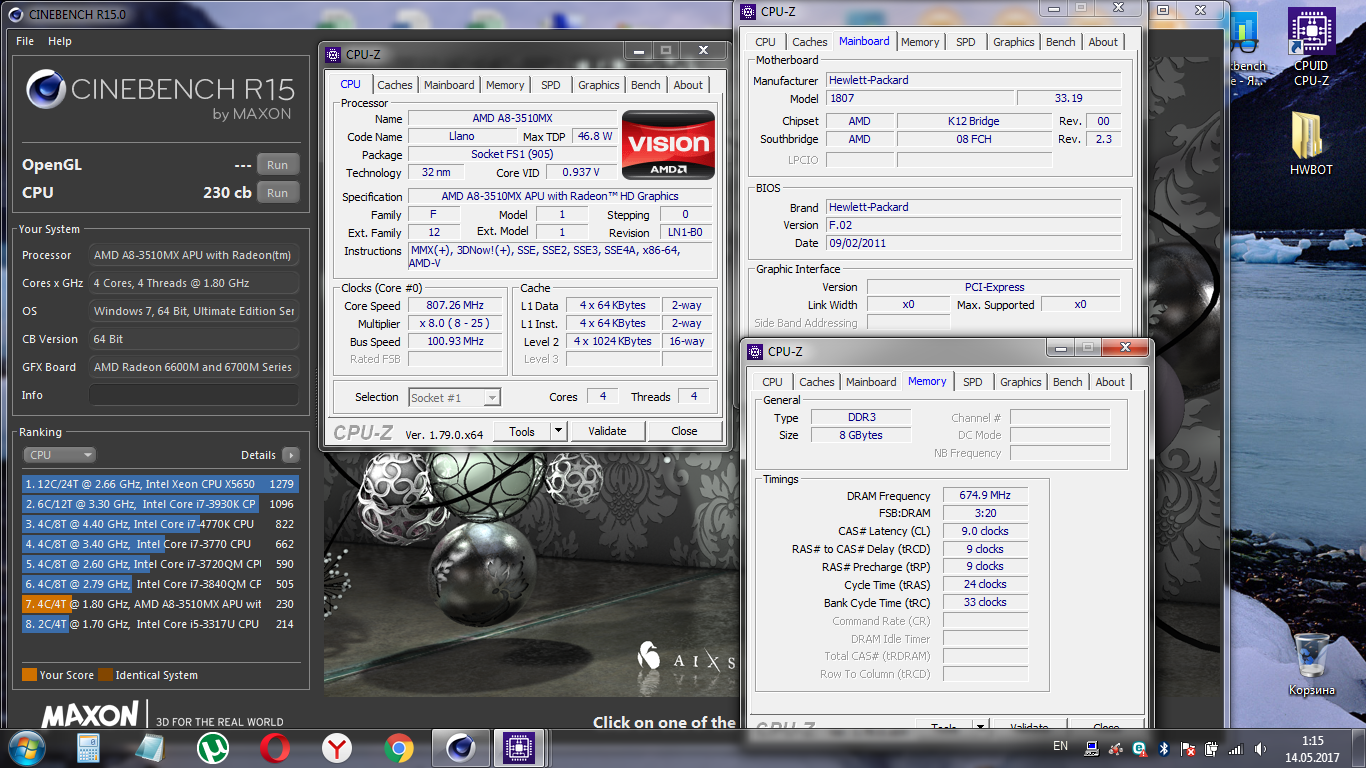Click the Max TDP 46.8 W value
Image resolution: width=1366 pixels, height=768 pixels.
click(595, 136)
